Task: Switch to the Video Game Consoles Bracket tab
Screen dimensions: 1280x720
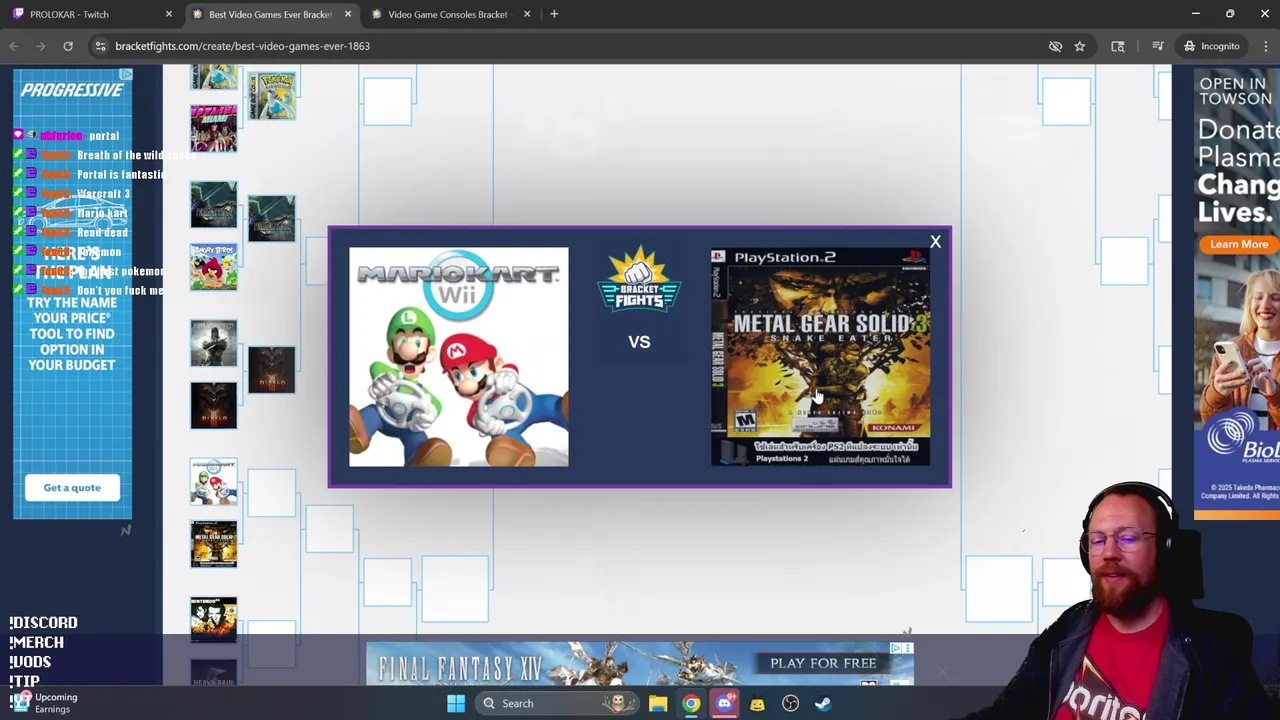Action: (x=447, y=14)
